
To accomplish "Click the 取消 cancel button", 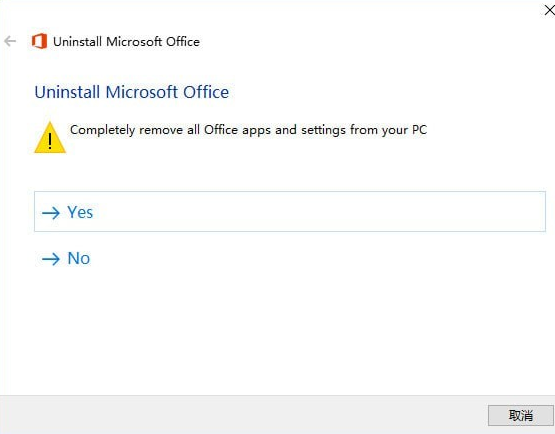I will [x=520, y=415].
